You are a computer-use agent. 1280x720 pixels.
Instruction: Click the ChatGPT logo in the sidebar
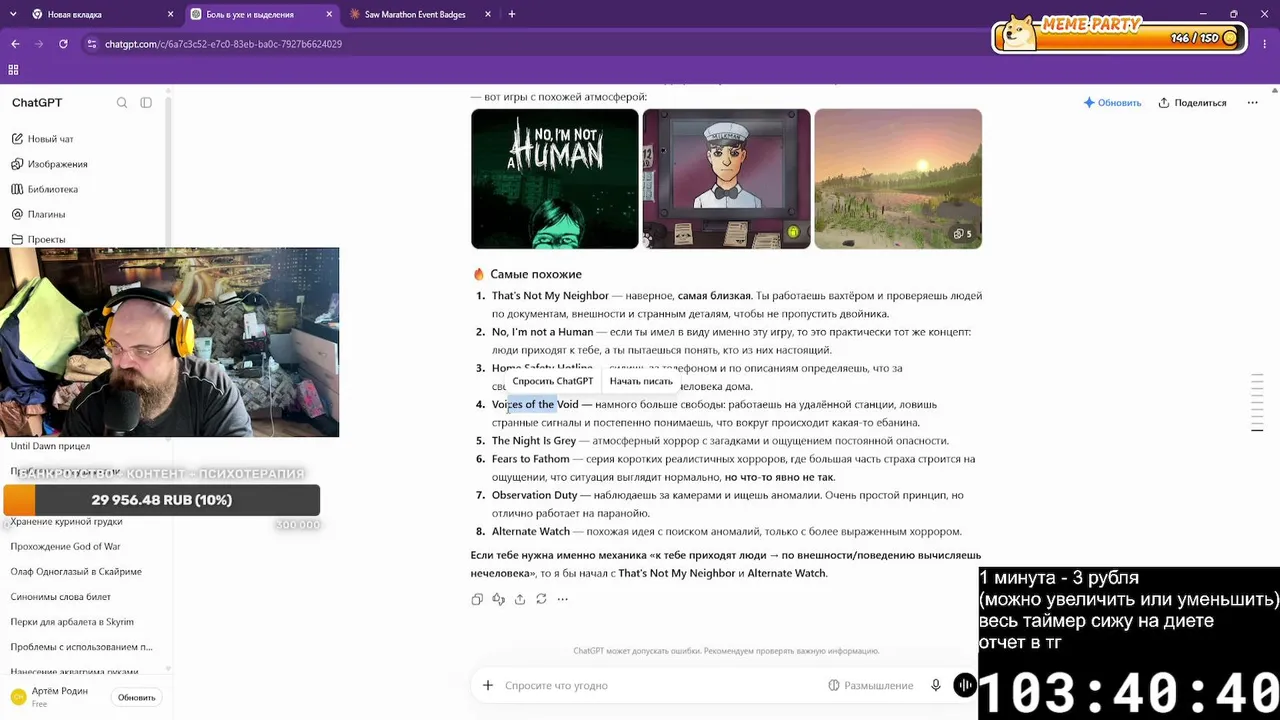[x=37, y=103]
